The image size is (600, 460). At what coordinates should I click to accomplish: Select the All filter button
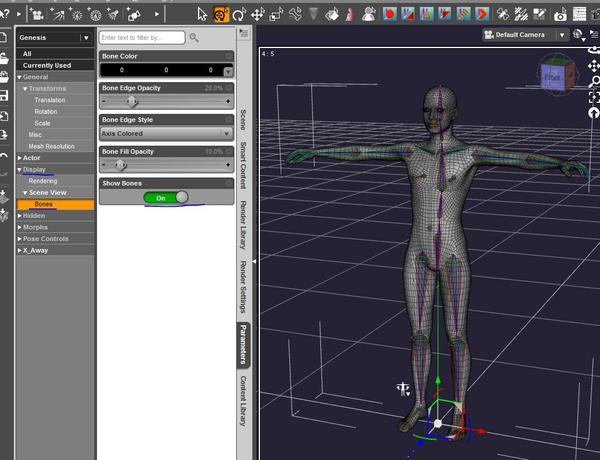point(55,54)
